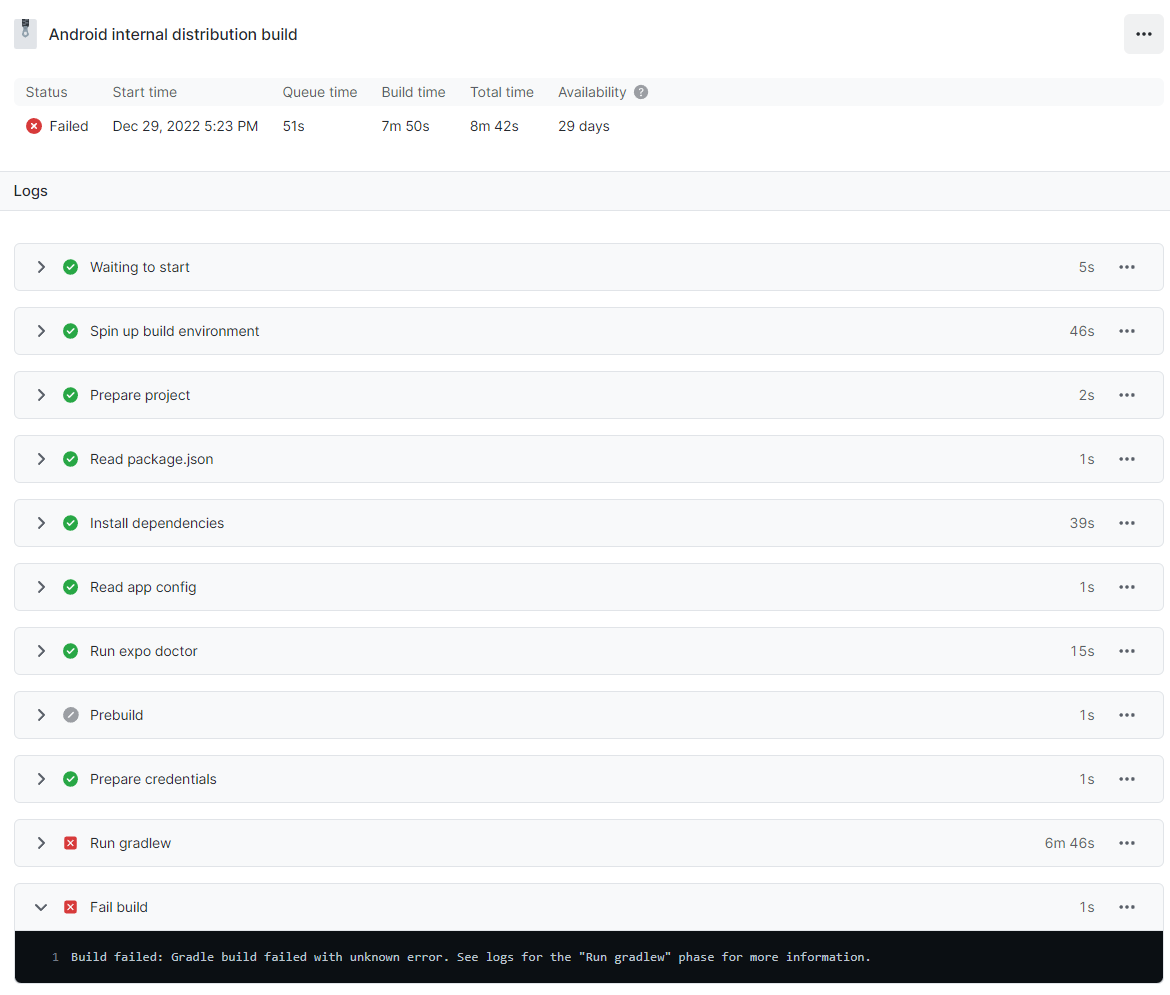Click green check icon of Read app config

70,587
